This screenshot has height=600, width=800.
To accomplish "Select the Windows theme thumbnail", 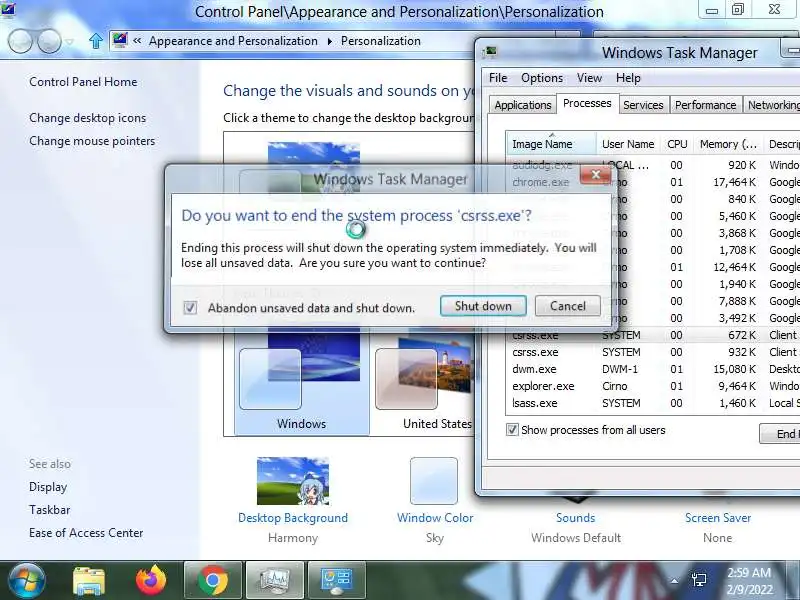I will point(301,383).
